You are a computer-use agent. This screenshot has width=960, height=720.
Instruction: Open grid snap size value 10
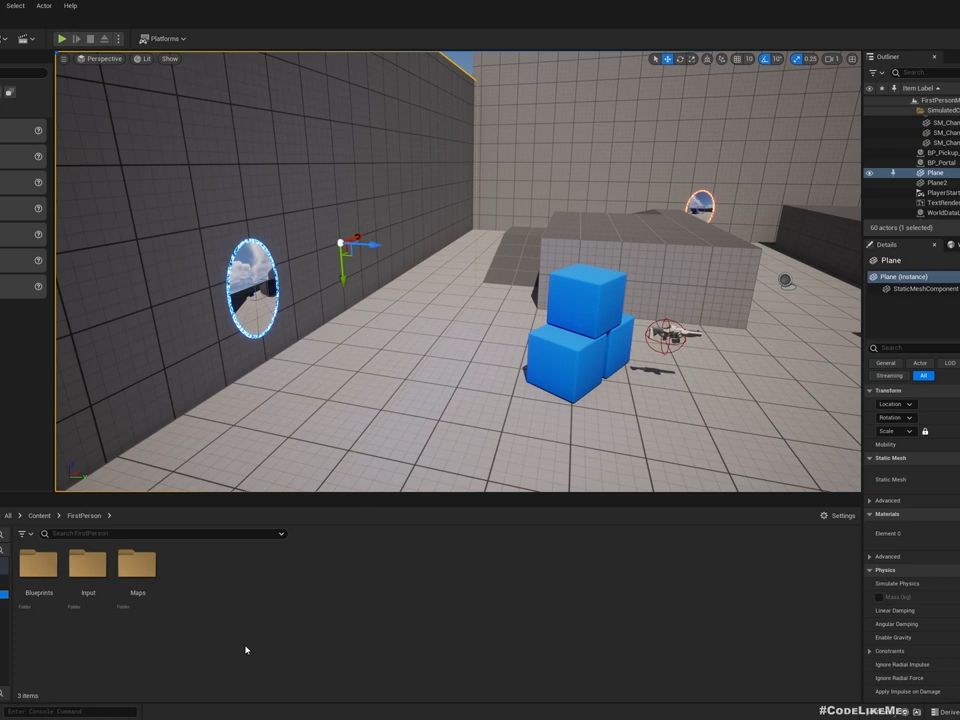click(749, 59)
